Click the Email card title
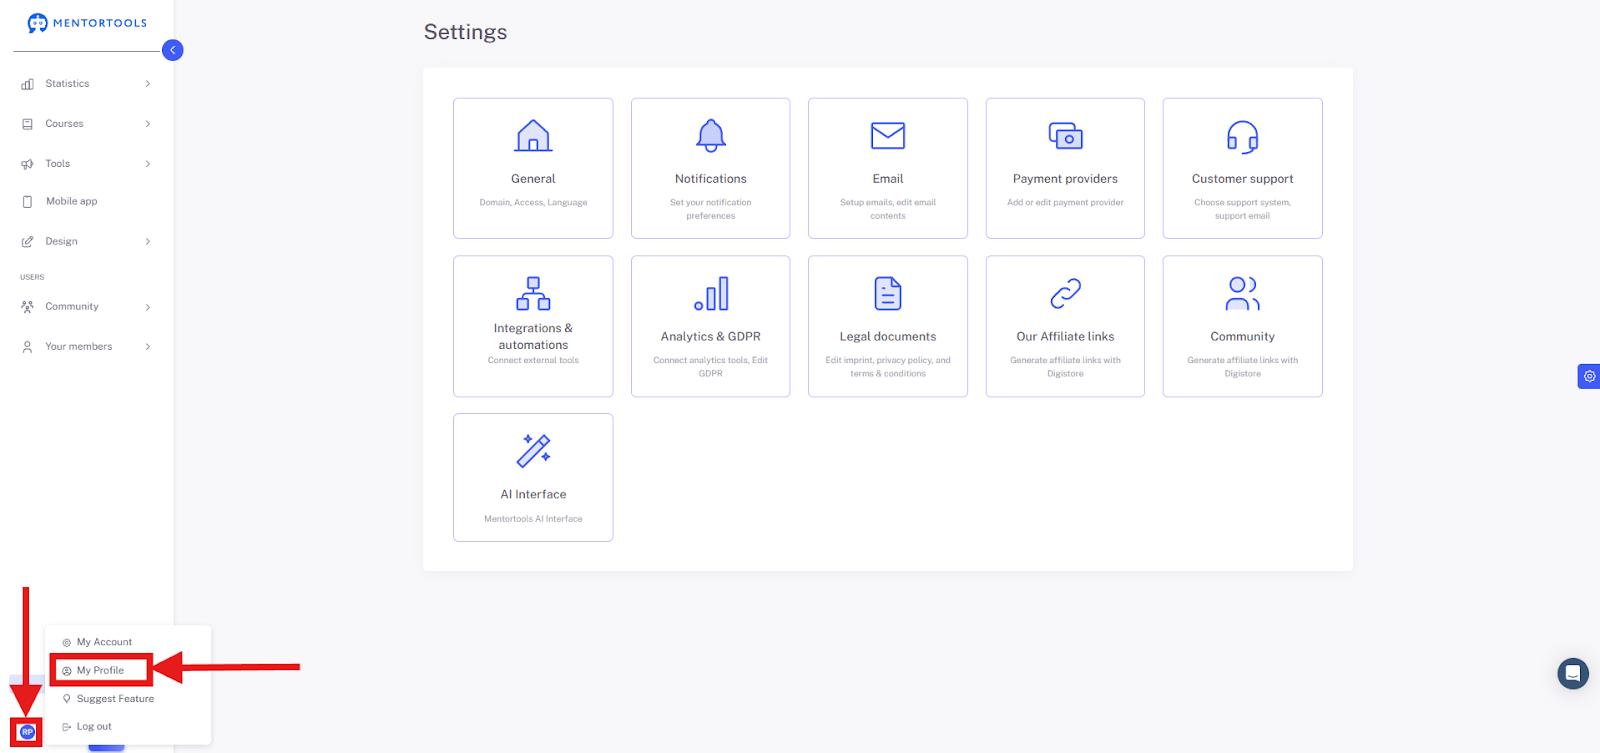Image resolution: width=1600 pixels, height=753 pixels. [x=888, y=179]
